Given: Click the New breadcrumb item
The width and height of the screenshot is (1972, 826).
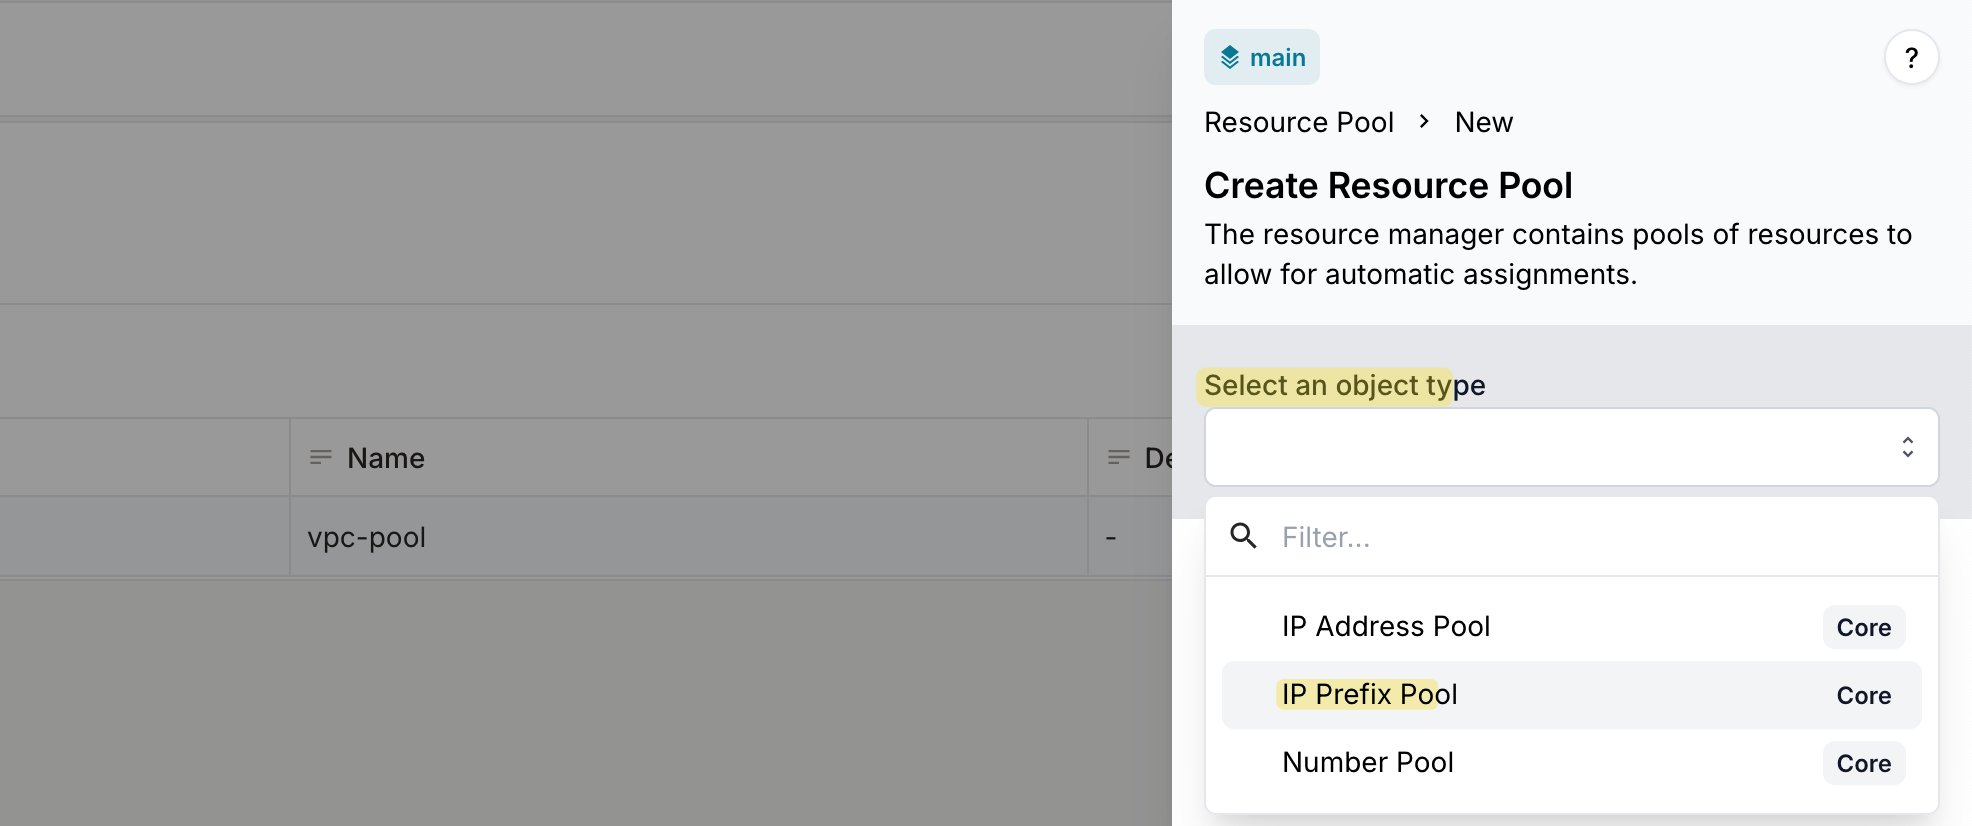Looking at the screenshot, I should tap(1483, 122).
